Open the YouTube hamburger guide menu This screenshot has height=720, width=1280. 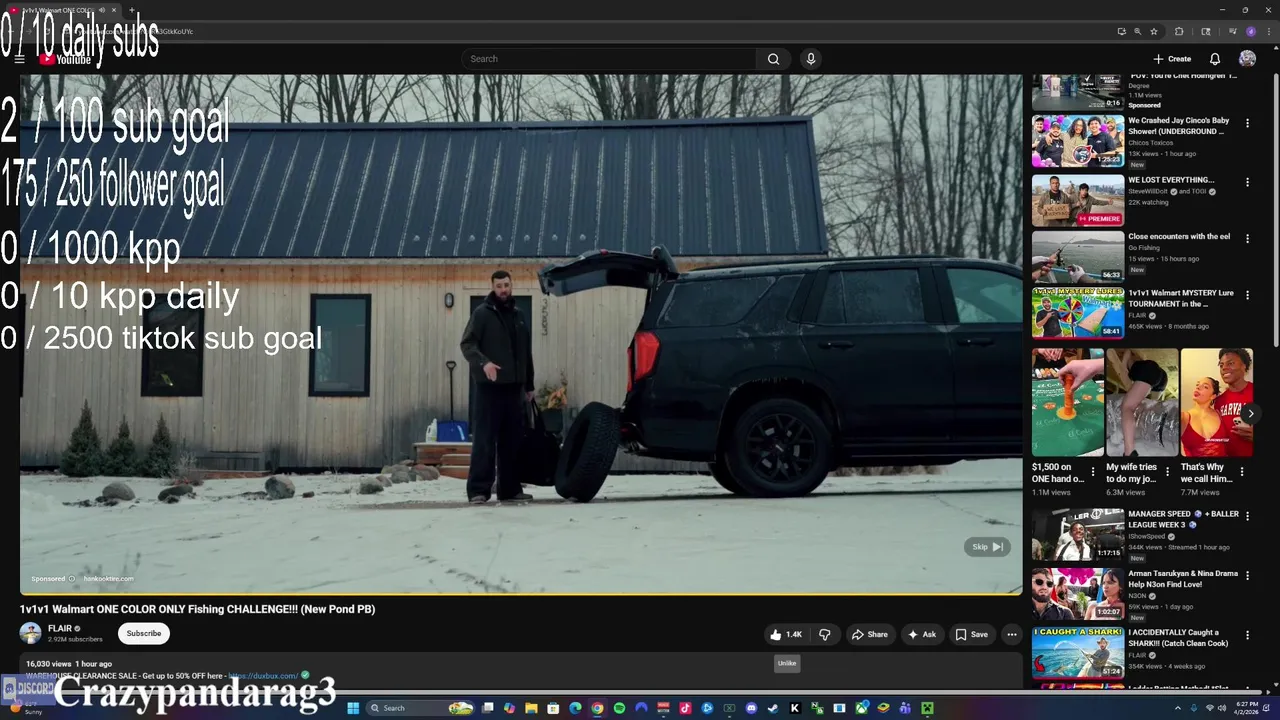point(19,59)
